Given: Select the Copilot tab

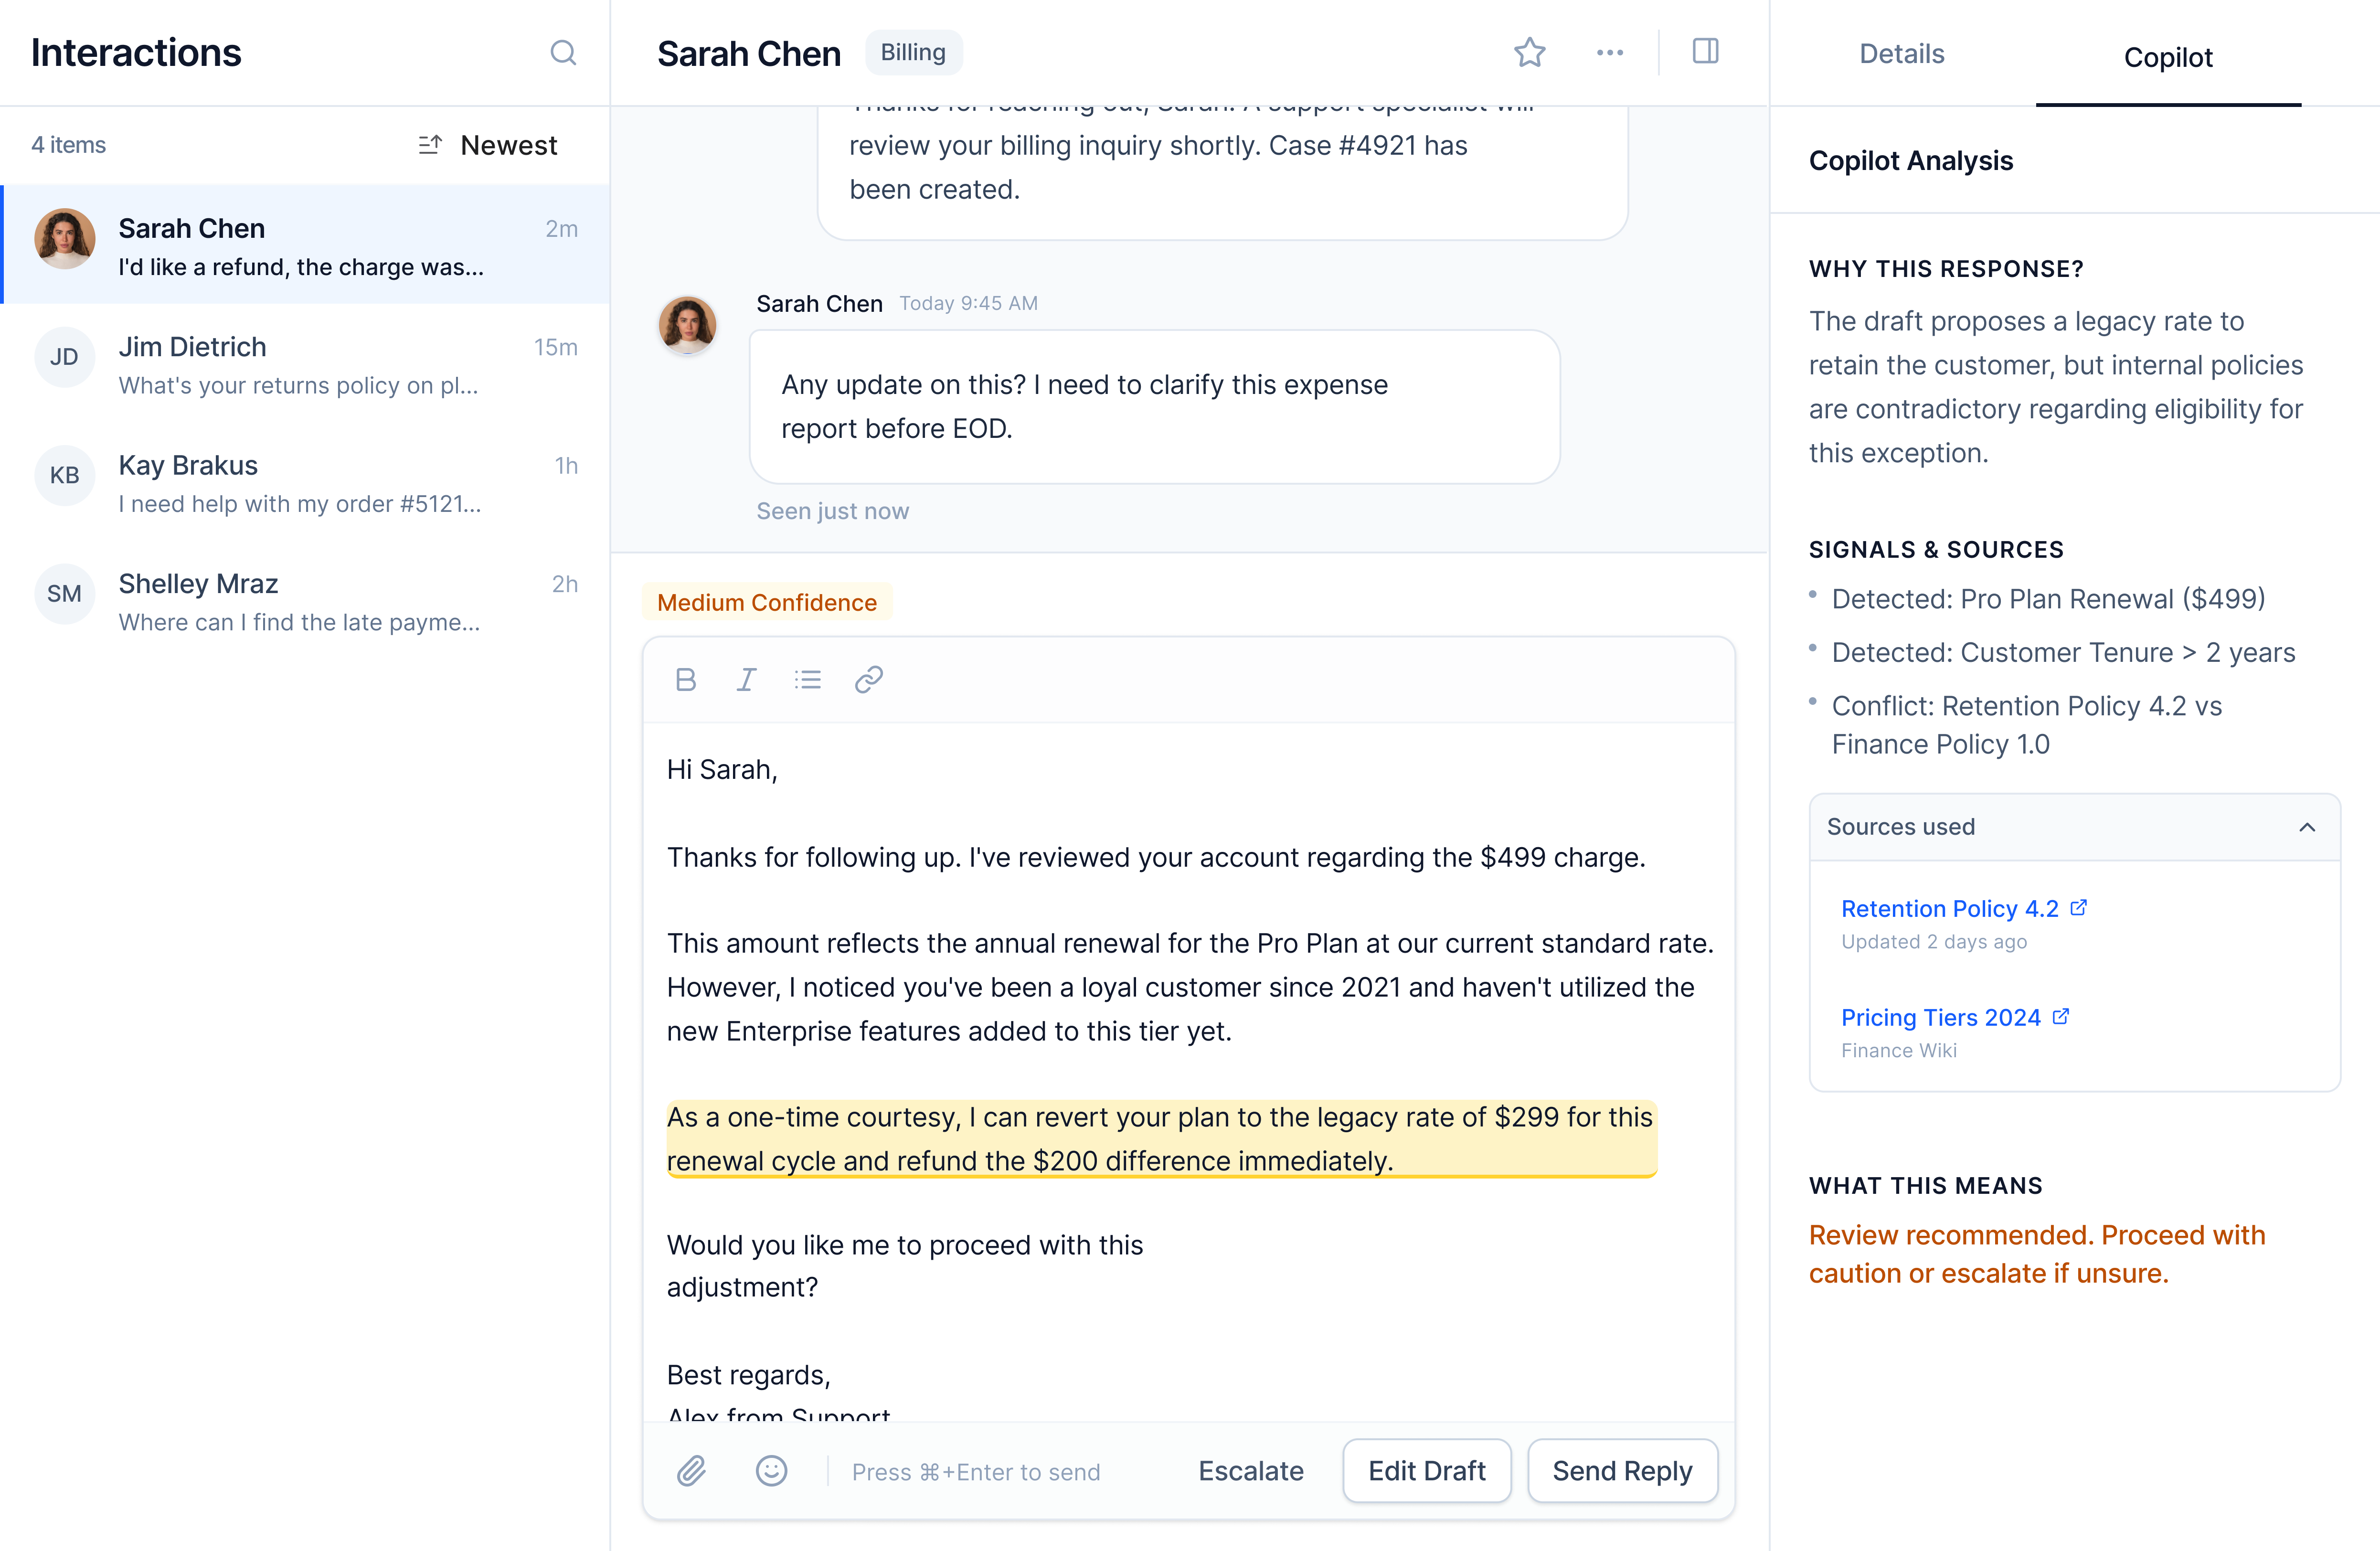Looking at the screenshot, I should 2167,58.
